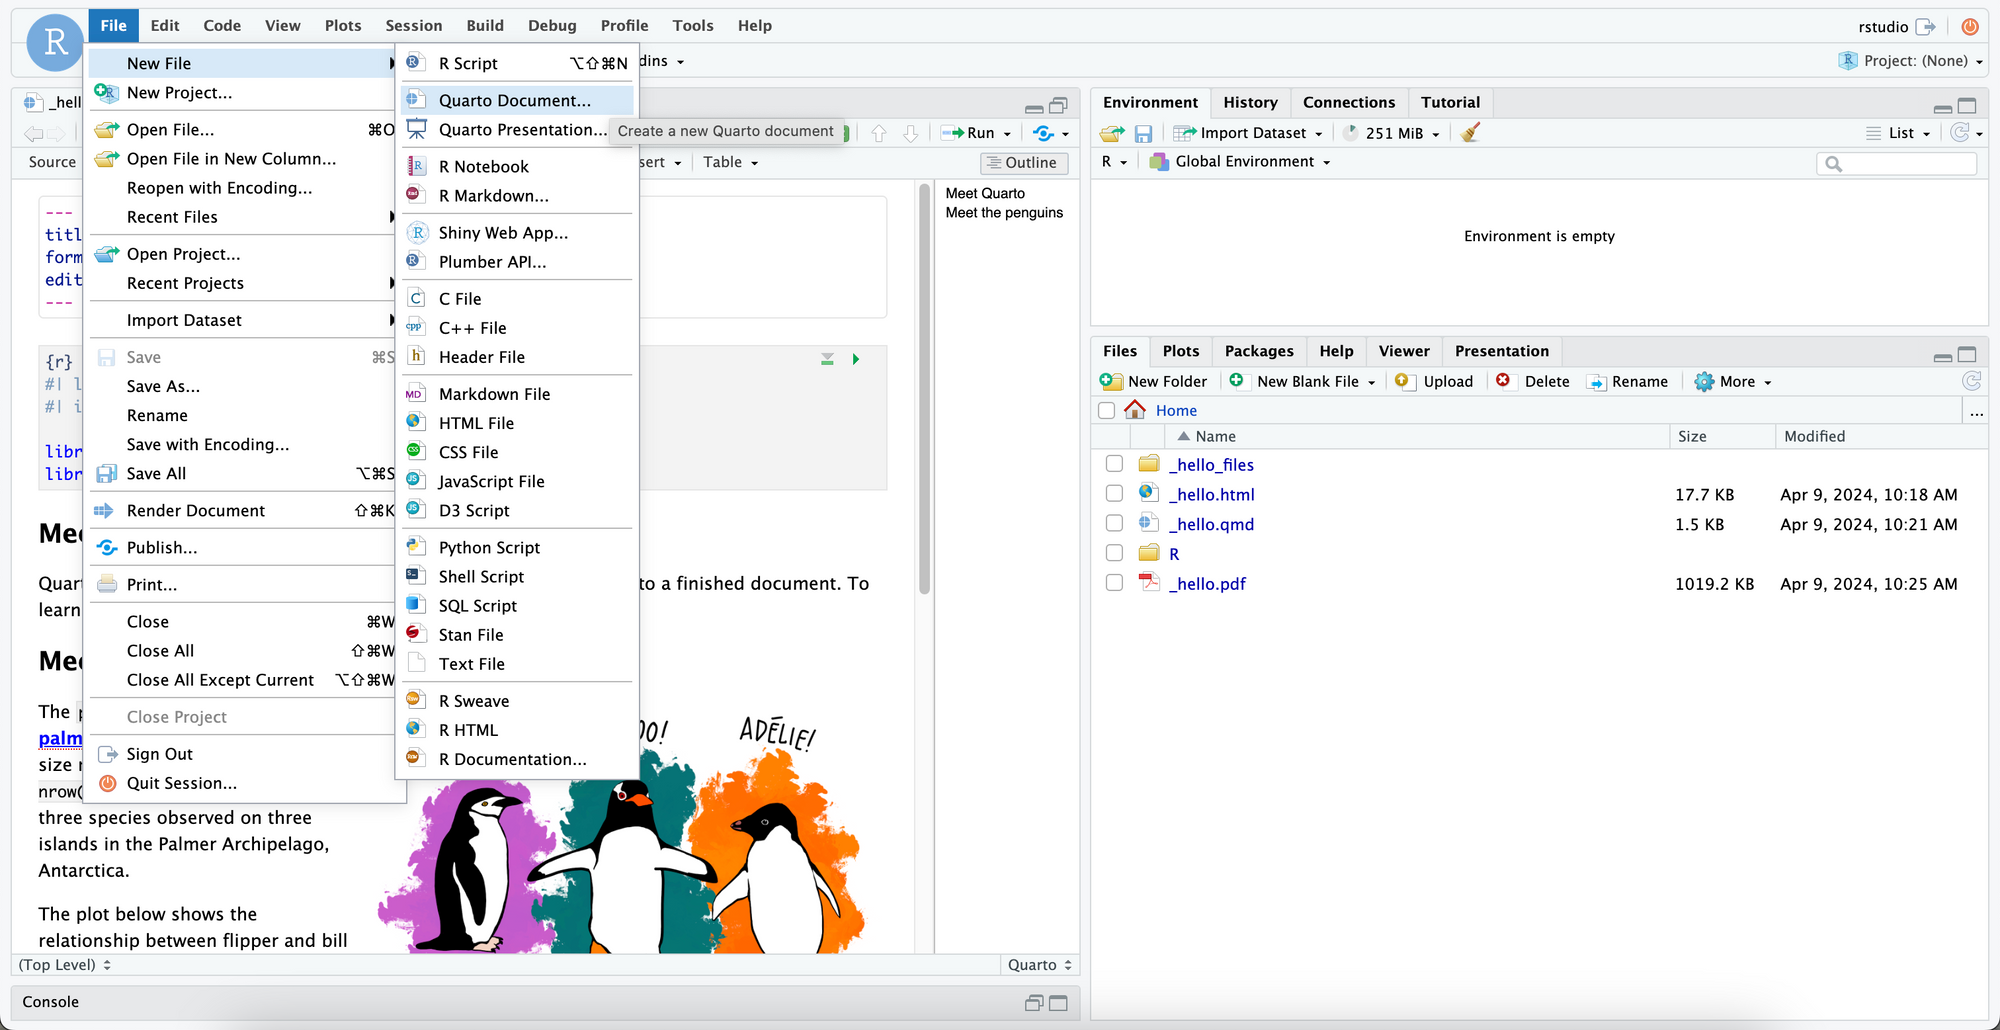This screenshot has height=1030, width=2000.
Task: Click the editor's vertical scrollbar
Action: [x=925, y=390]
